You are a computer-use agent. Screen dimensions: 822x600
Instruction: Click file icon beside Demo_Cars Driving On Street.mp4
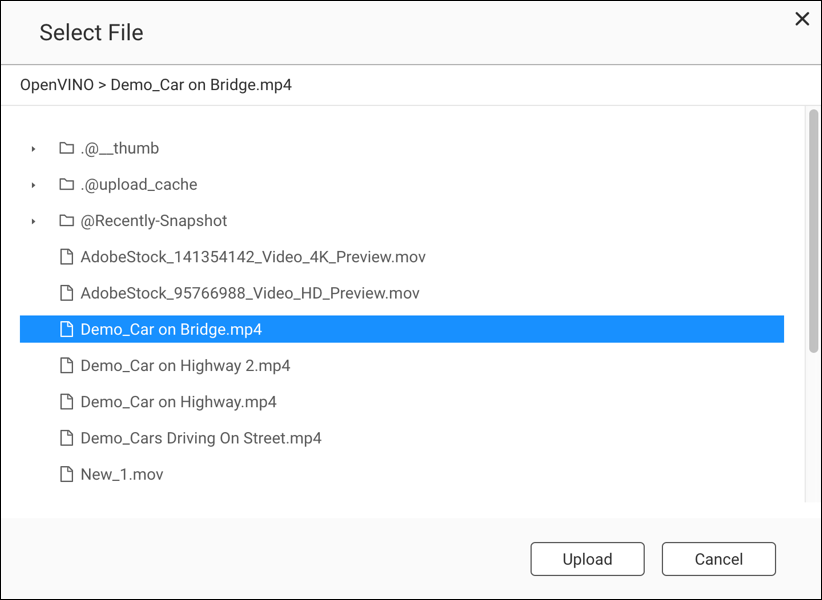[x=67, y=438]
